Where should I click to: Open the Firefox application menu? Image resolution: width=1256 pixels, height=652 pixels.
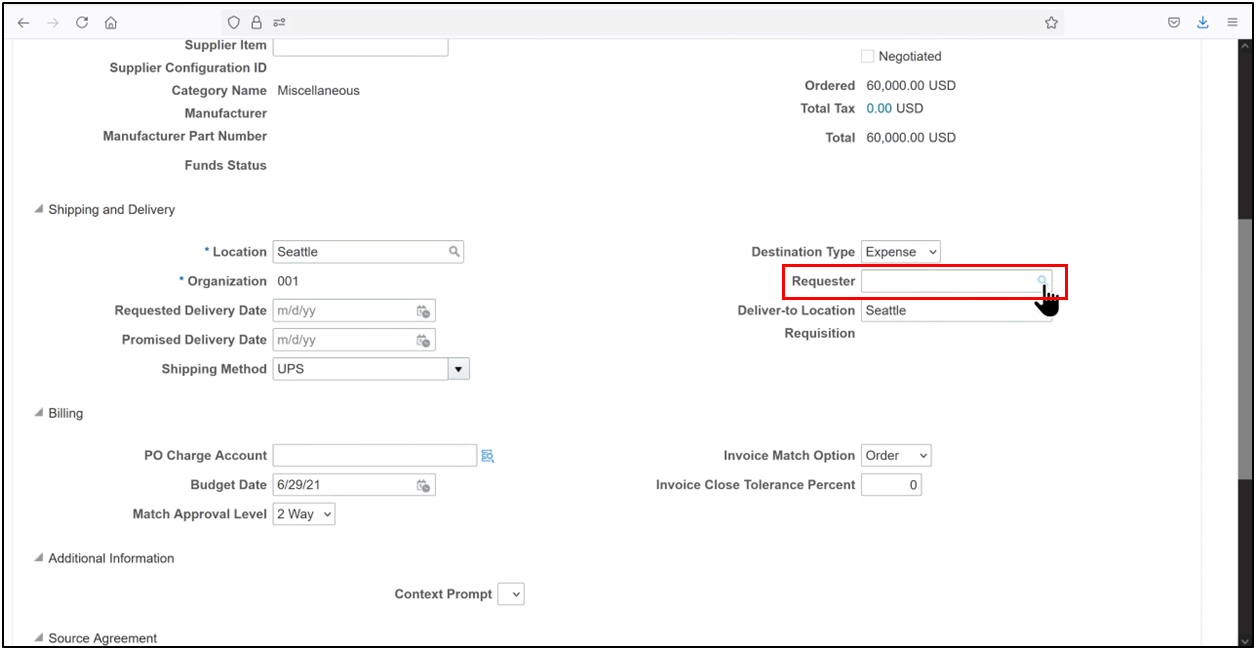pyautogui.click(x=1232, y=22)
